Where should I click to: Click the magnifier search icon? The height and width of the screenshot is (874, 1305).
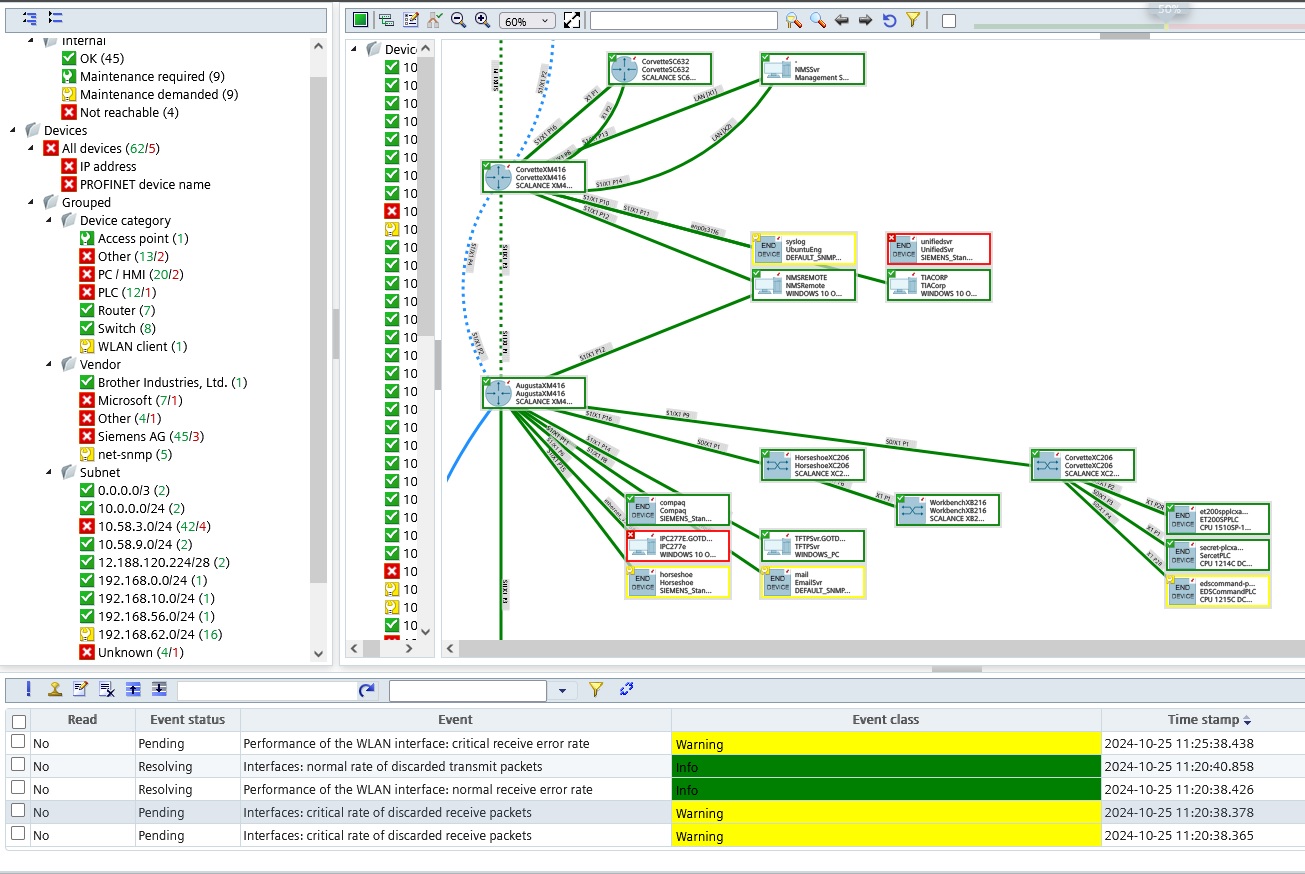(x=818, y=20)
